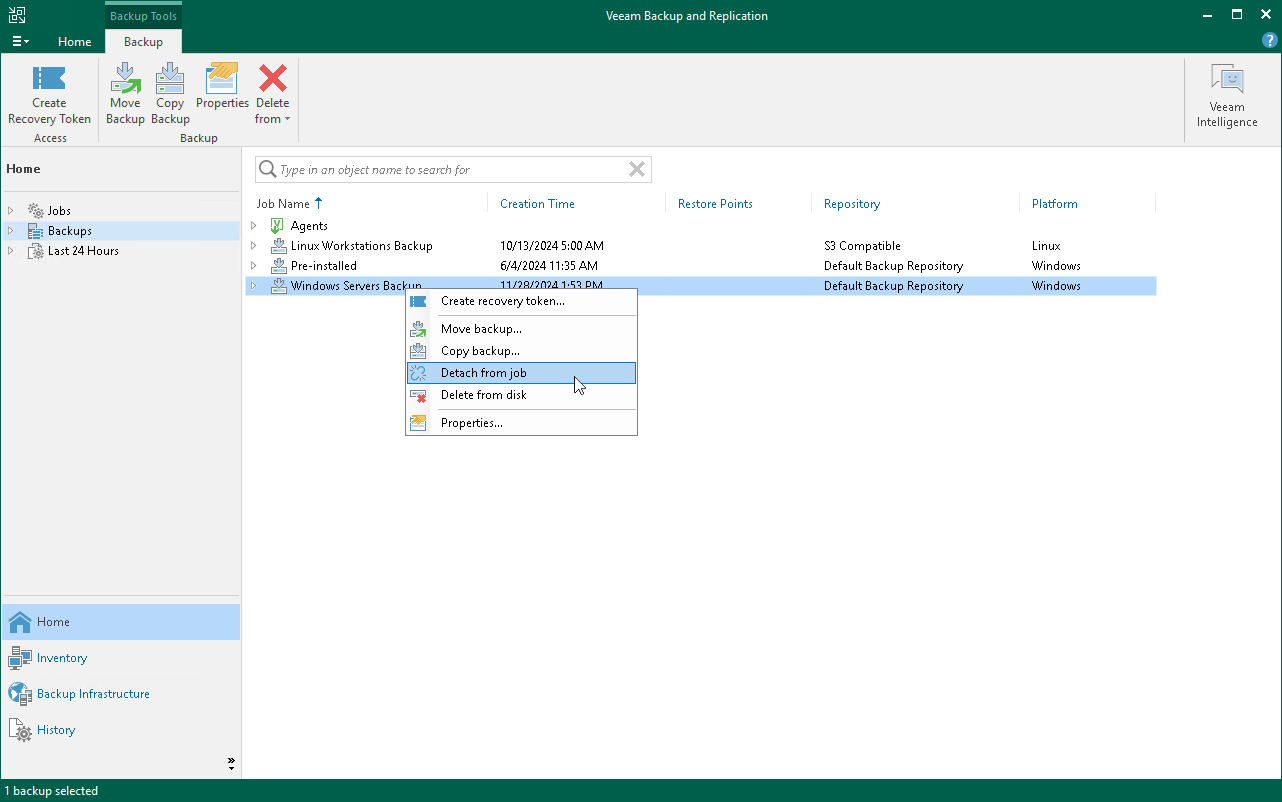Viewport: 1282px width, 802px height.
Task: Select the Backup ribbon tab
Action: (143, 42)
